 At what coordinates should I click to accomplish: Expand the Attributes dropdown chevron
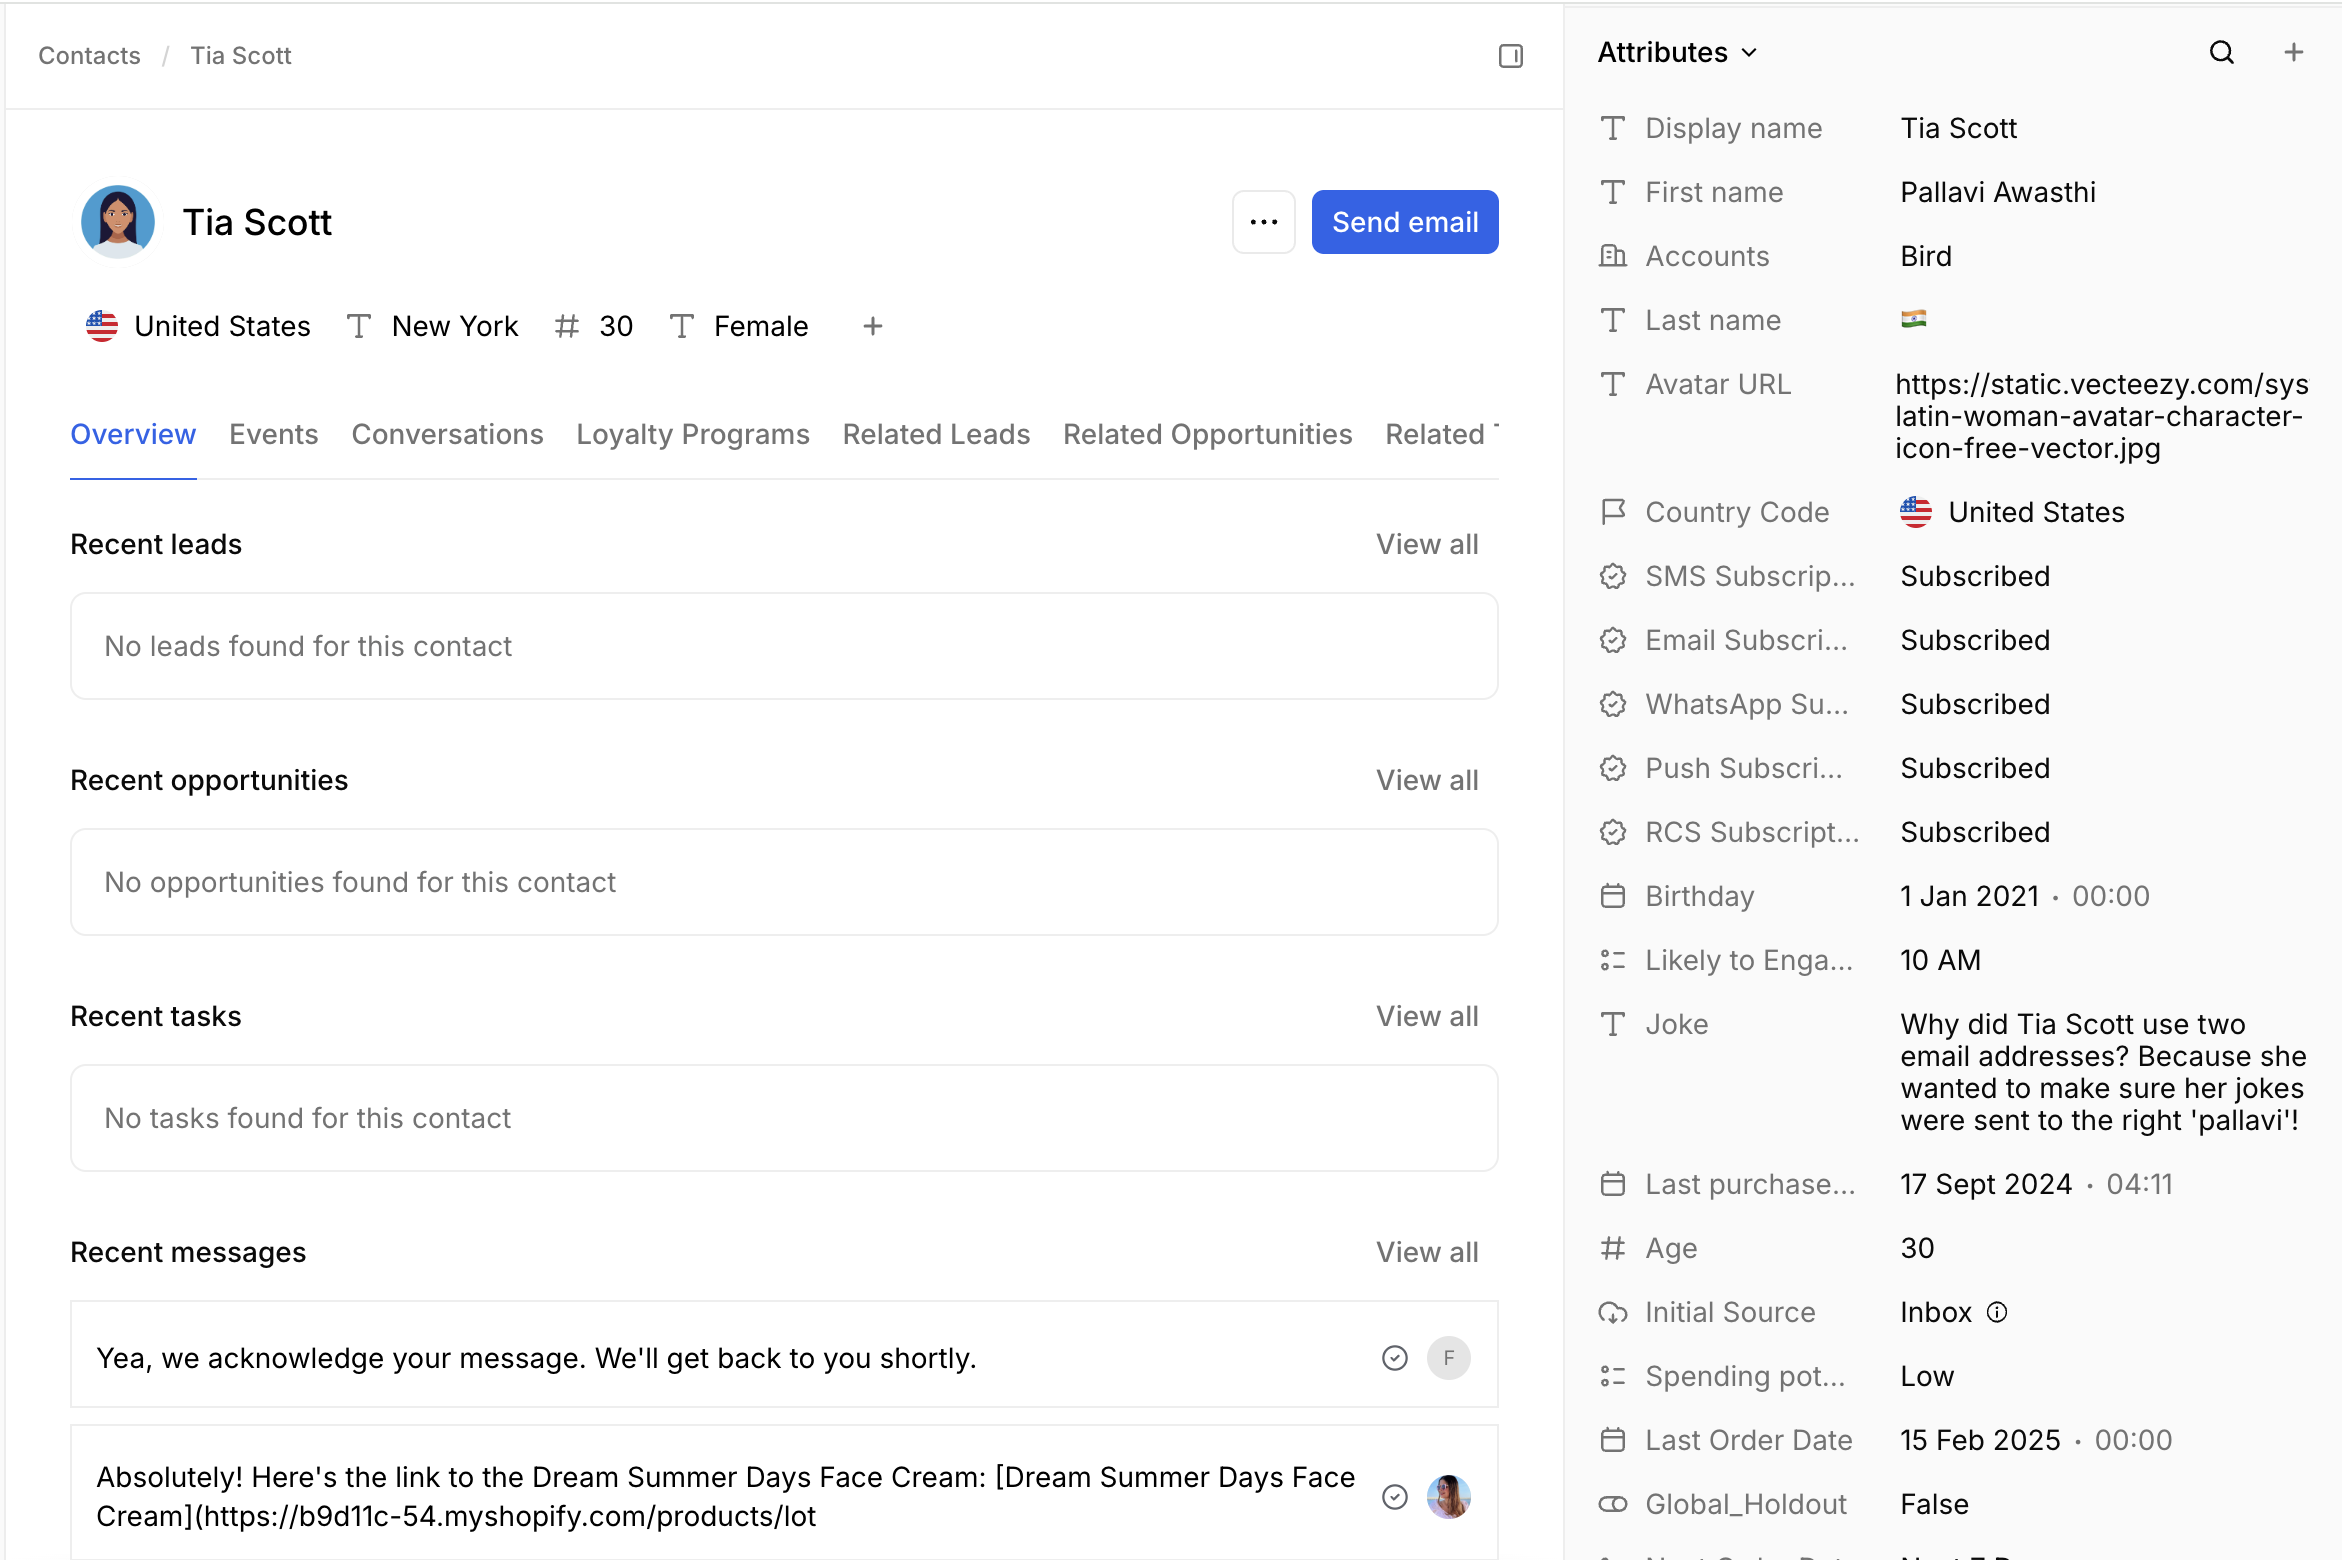point(1749,53)
